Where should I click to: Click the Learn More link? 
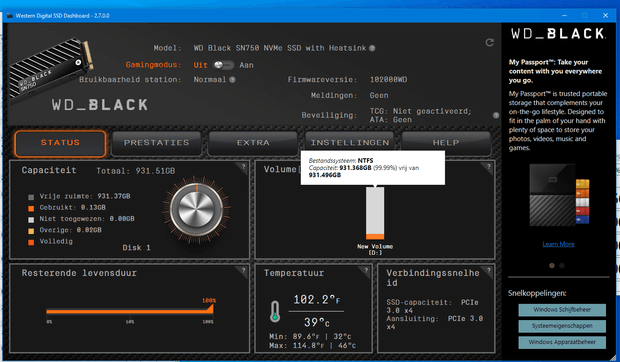[558, 244]
